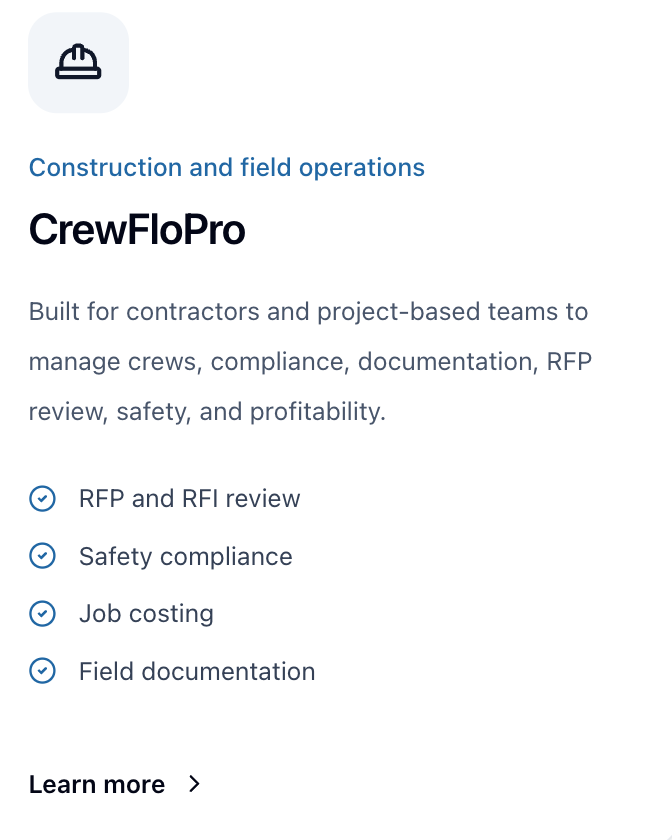Click the line starting "manage crews, compliance"
The height and width of the screenshot is (840, 672).
point(310,361)
